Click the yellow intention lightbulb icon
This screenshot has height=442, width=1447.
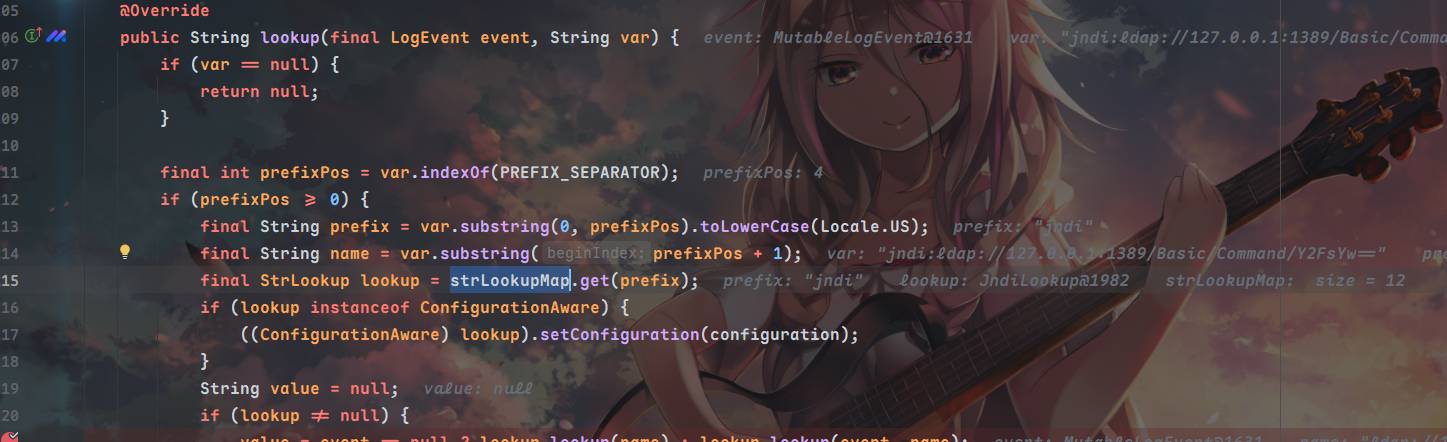[125, 253]
